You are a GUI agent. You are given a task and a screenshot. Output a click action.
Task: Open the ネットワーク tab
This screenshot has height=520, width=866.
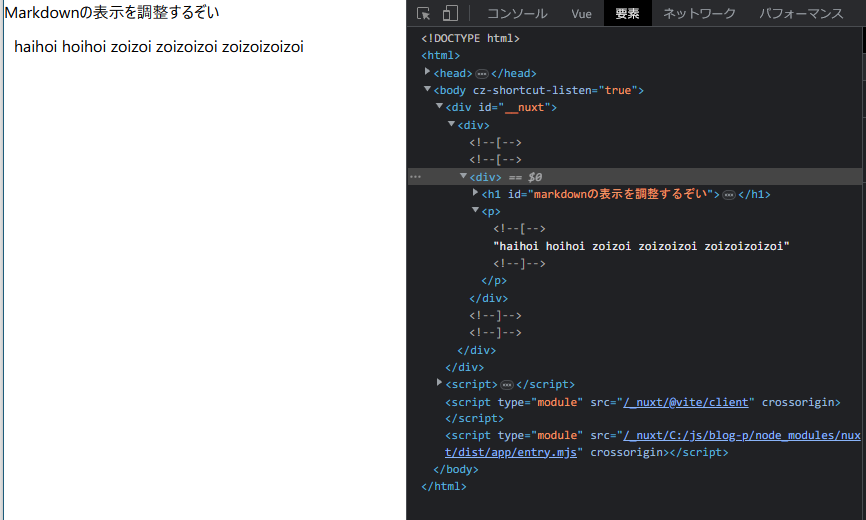(699, 13)
